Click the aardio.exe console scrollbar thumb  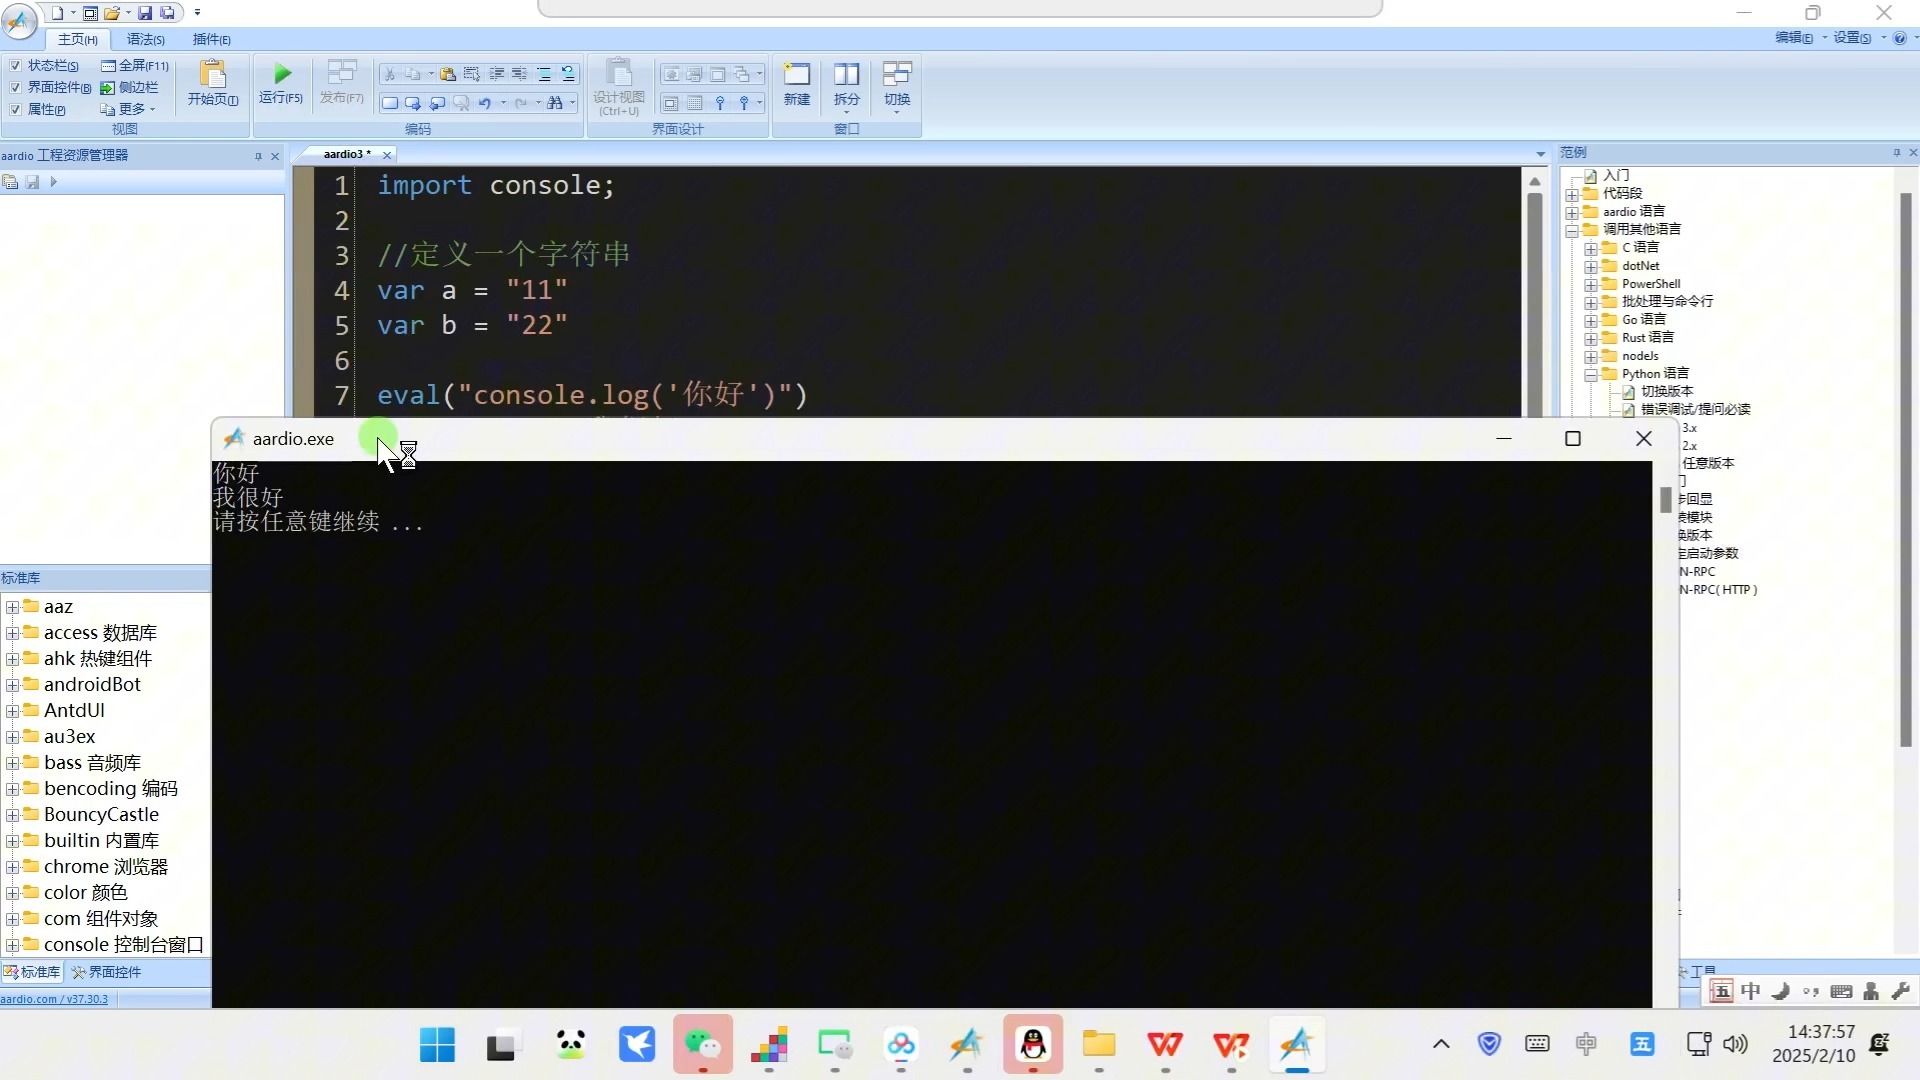[x=1665, y=499]
